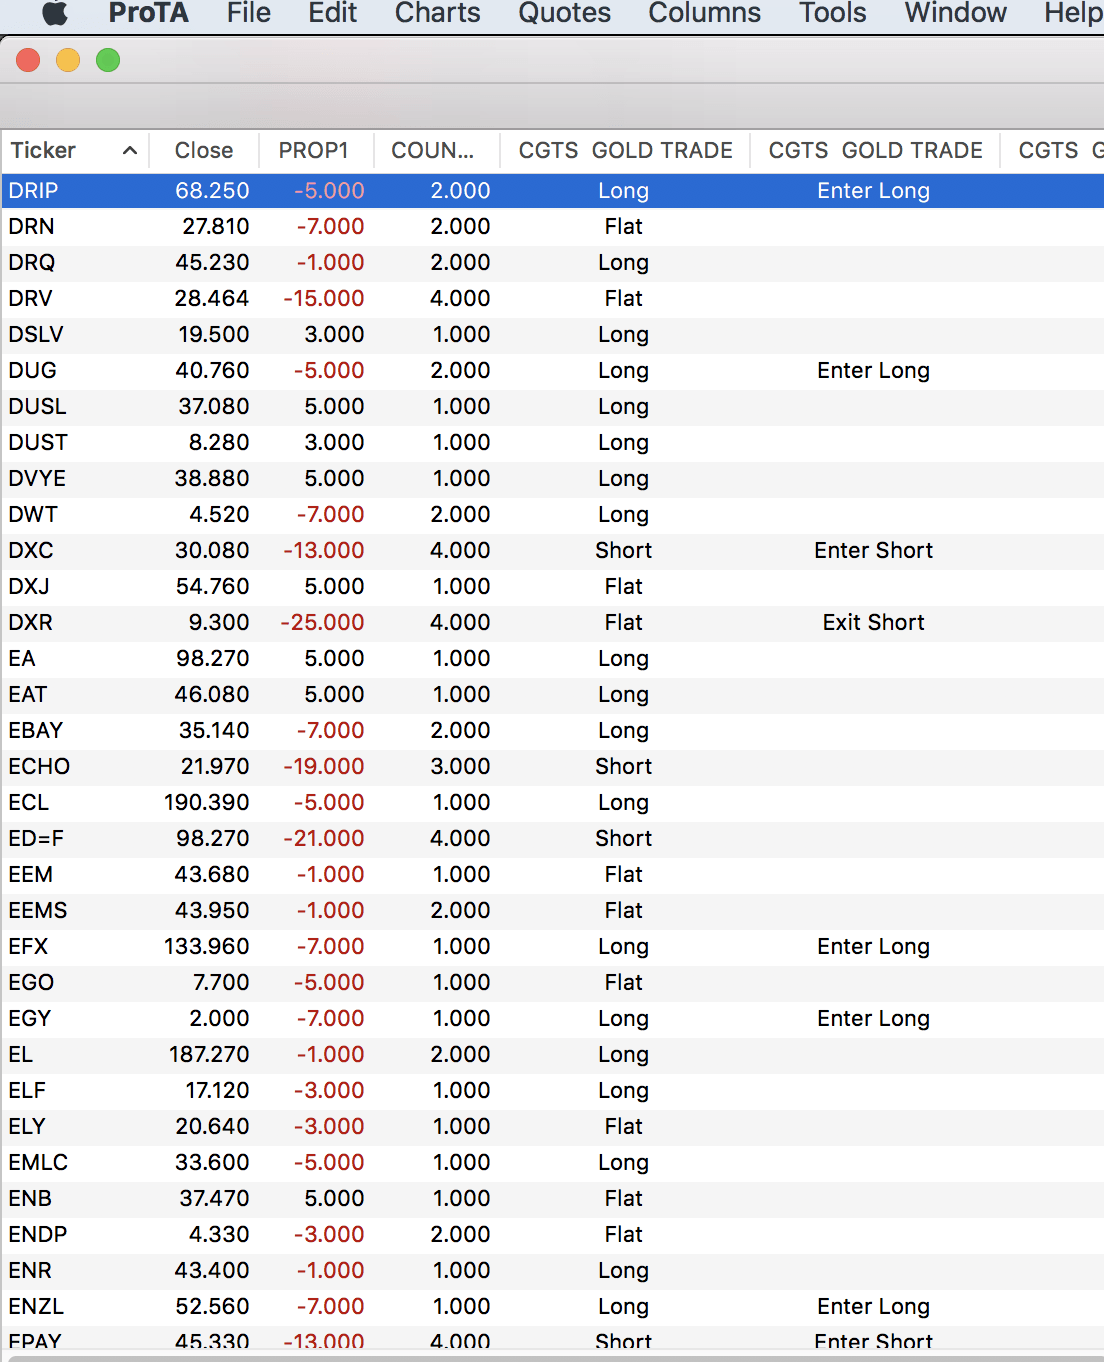The image size is (1104, 1362).
Task: Select the DVYE ticker
Action: tap(37, 479)
